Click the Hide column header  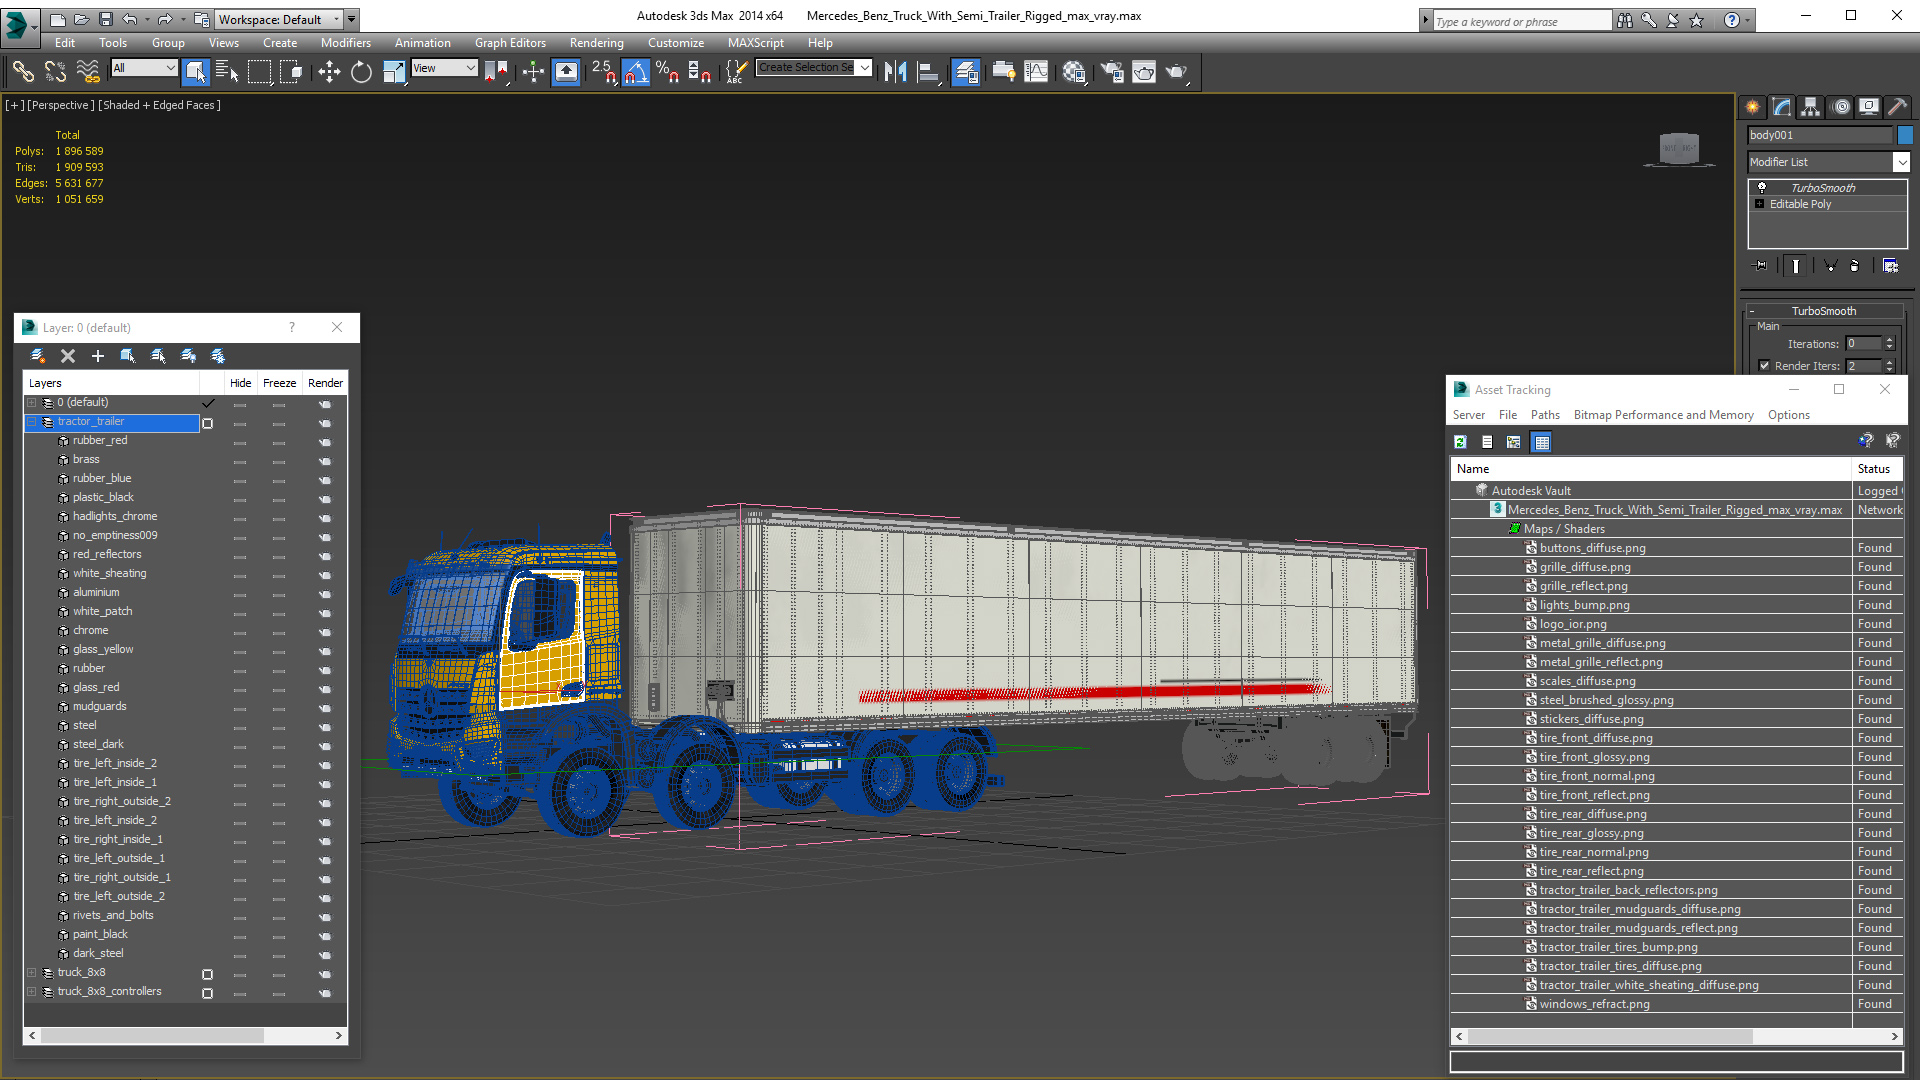240,383
